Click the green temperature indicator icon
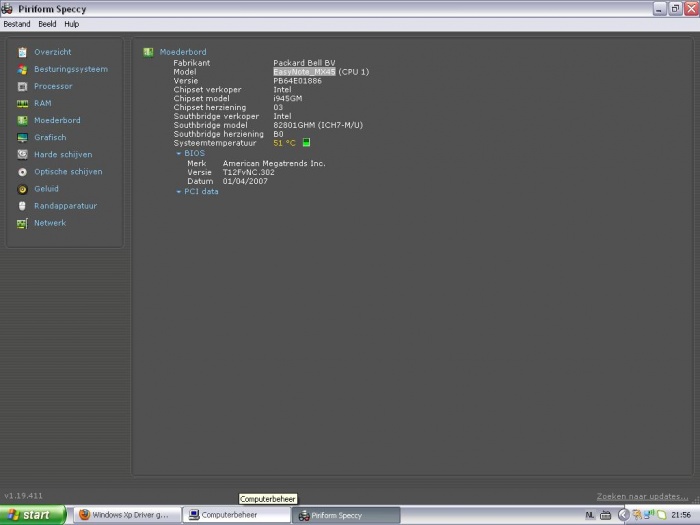Screen dimensions: 700x525 point(306,142)
